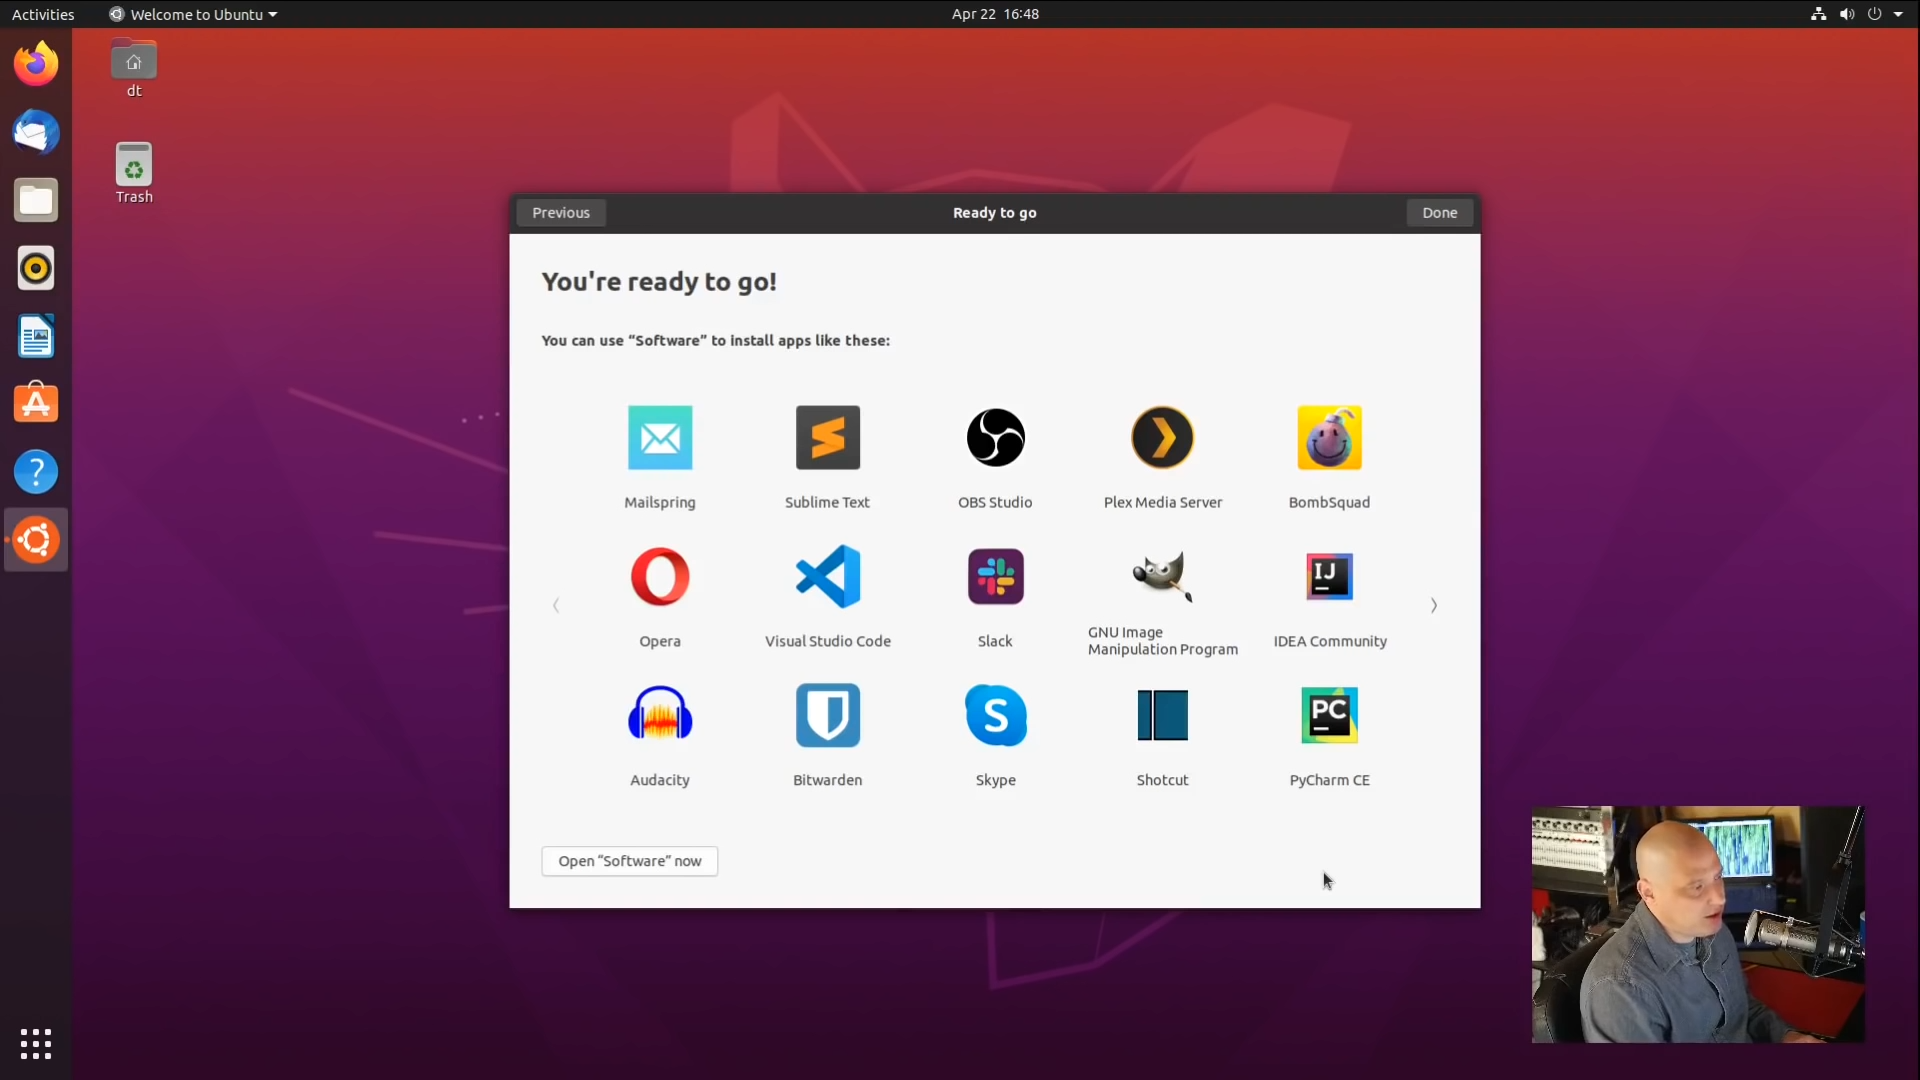This screenshot has height=1080, width=1920.
Task: Open the Welcome to Ubuntu app menu
Action: 193,14
